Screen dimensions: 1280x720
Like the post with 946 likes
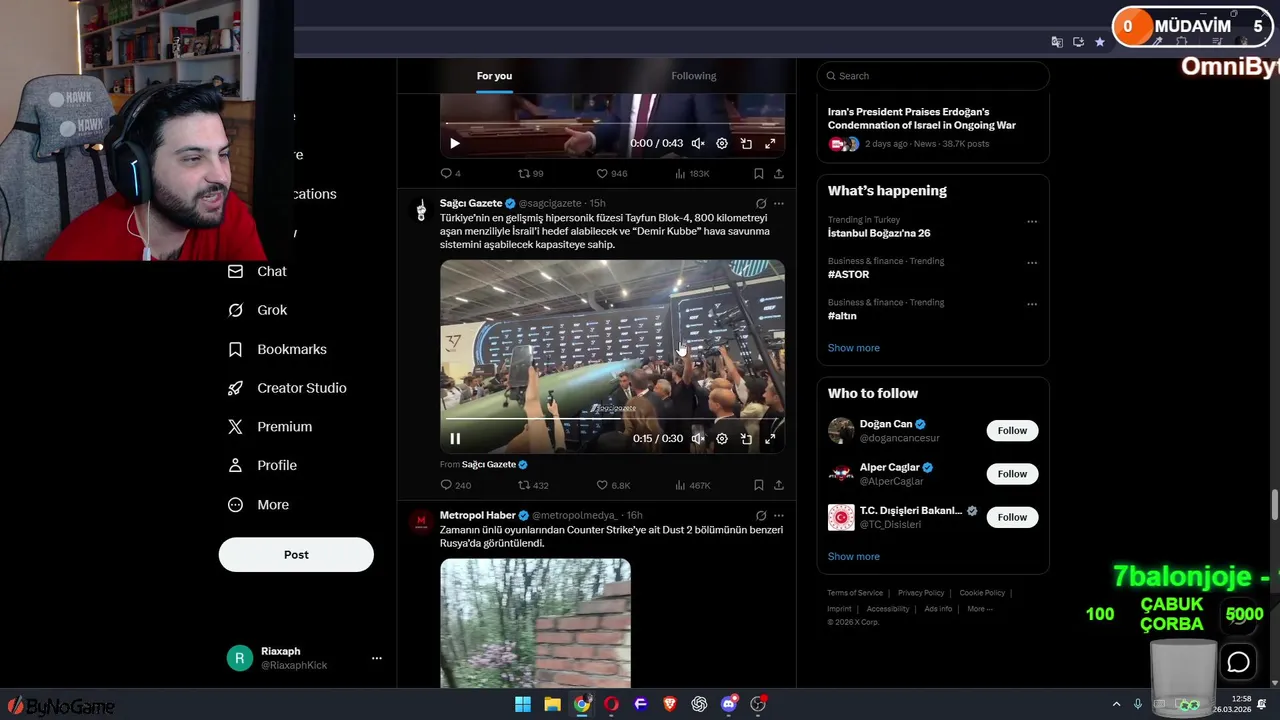(611, 174)
